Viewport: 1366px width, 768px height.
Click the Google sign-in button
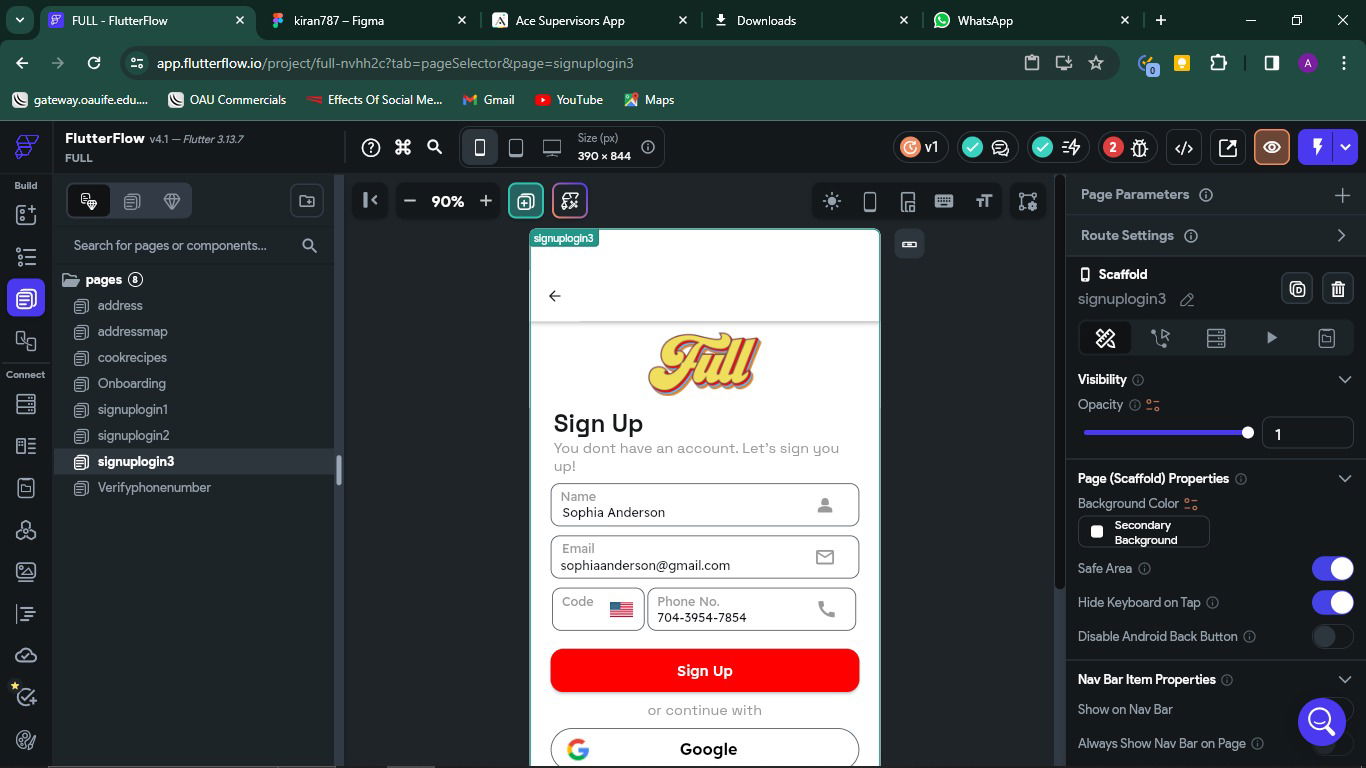click(x=704, y=749)
